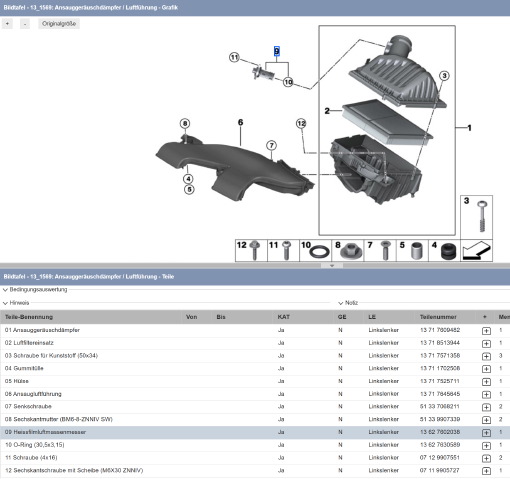Open thumbnail 8 hex nut icon
This screenshot has width=510, height=479.
[x=348, y=250]
